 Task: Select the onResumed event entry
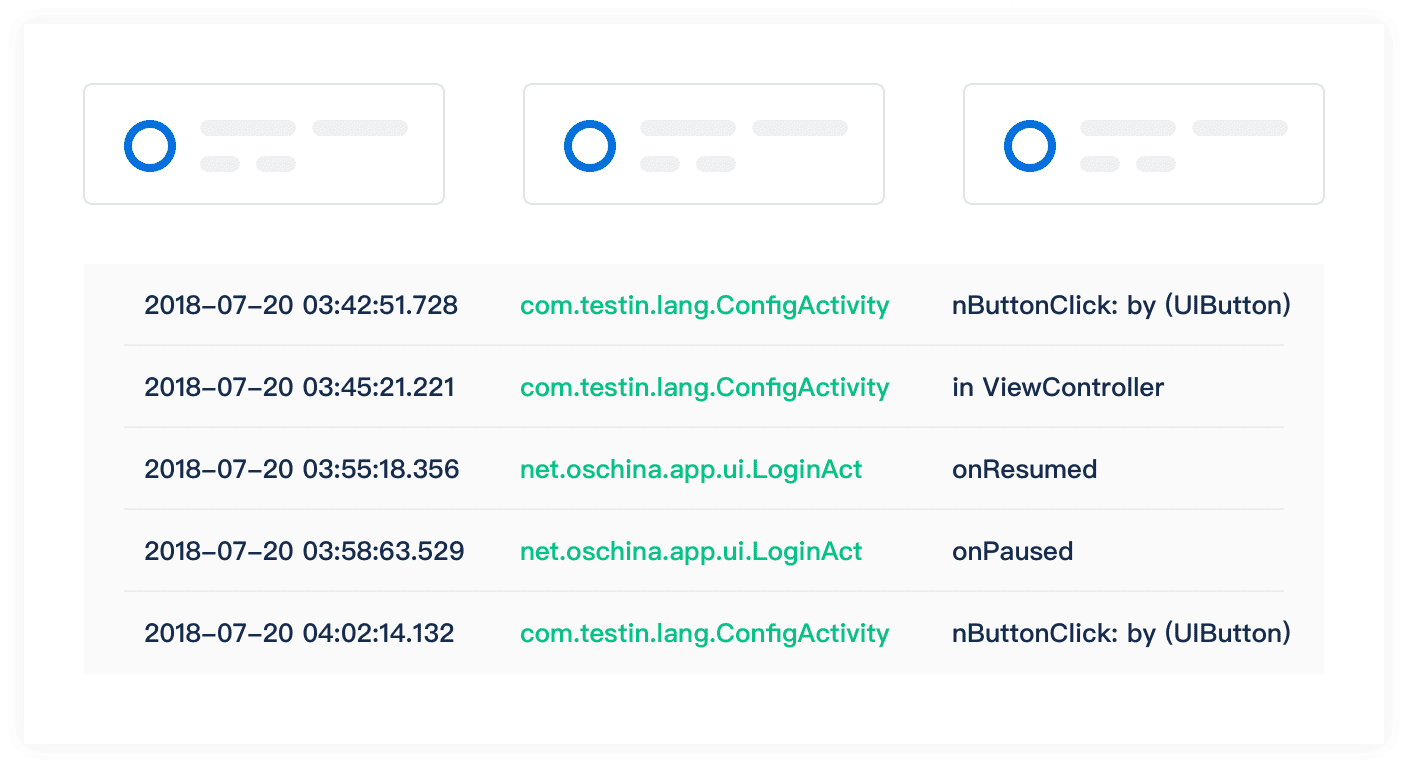point(1024,469)
